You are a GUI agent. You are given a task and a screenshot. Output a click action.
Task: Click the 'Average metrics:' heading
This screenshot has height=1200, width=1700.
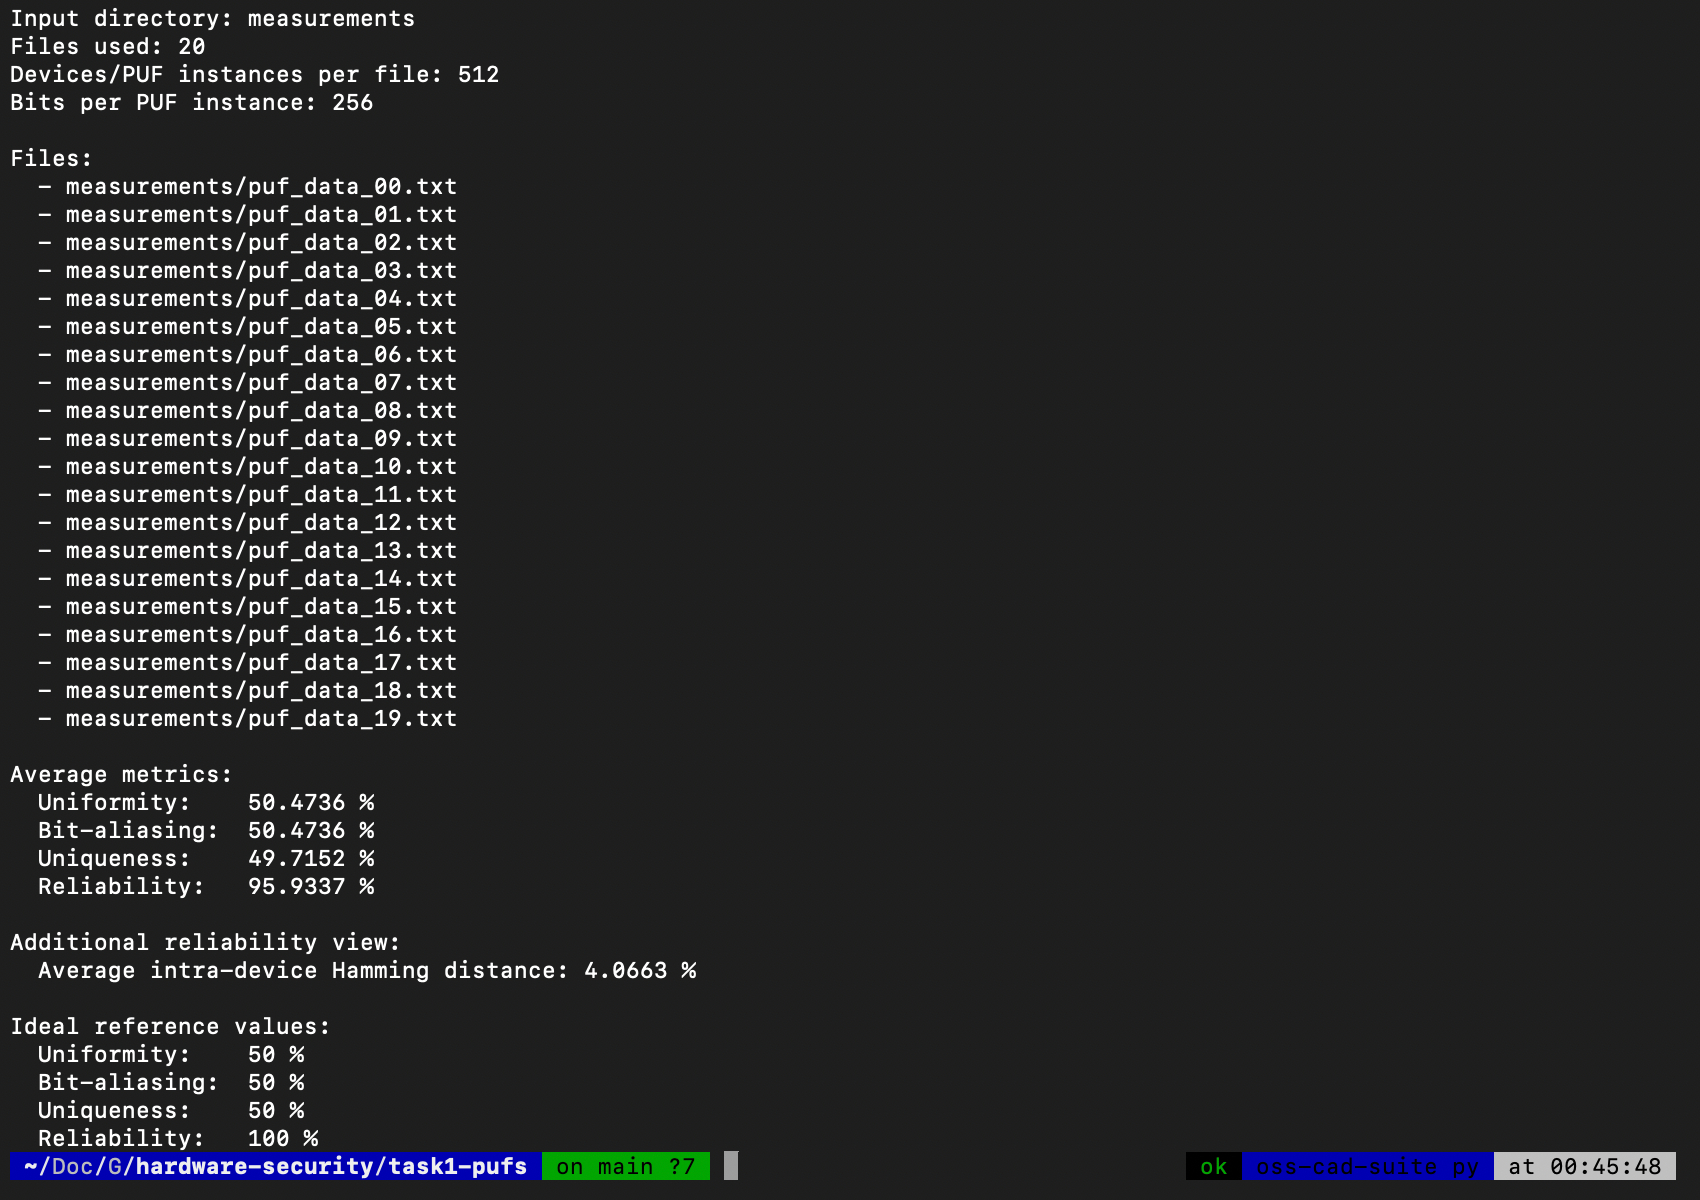[121, 775]
